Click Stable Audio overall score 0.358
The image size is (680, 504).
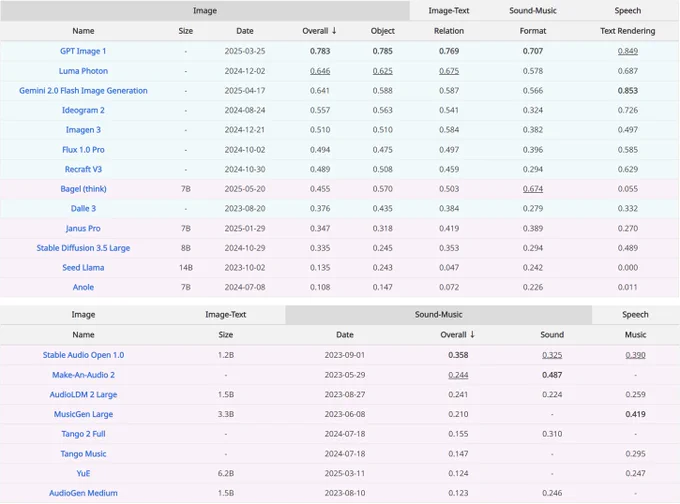[x=458, y=355]
